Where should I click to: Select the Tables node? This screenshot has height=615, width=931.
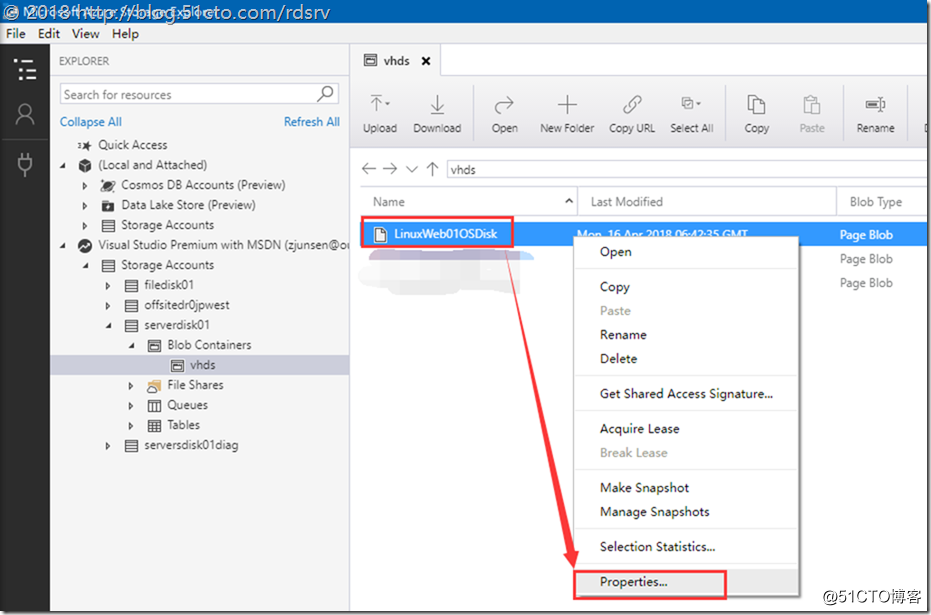pos(183,425)
